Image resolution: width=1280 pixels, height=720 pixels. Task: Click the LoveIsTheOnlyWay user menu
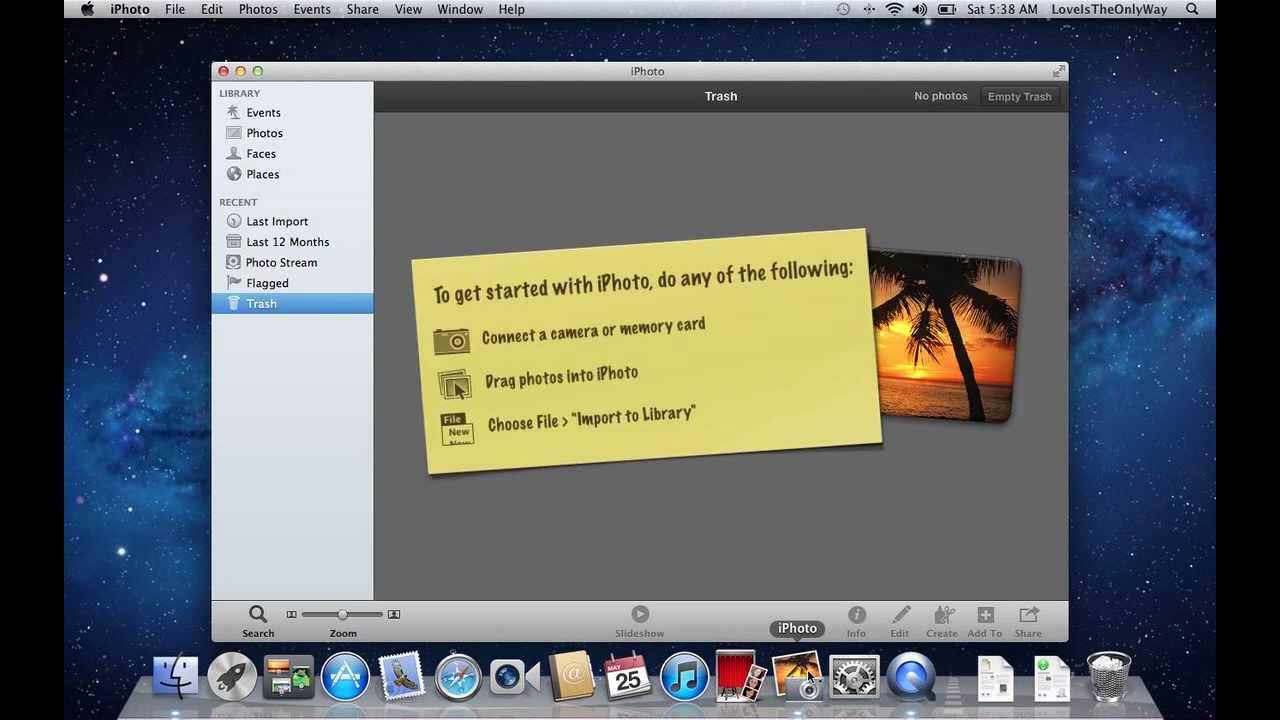[1109, 9]
